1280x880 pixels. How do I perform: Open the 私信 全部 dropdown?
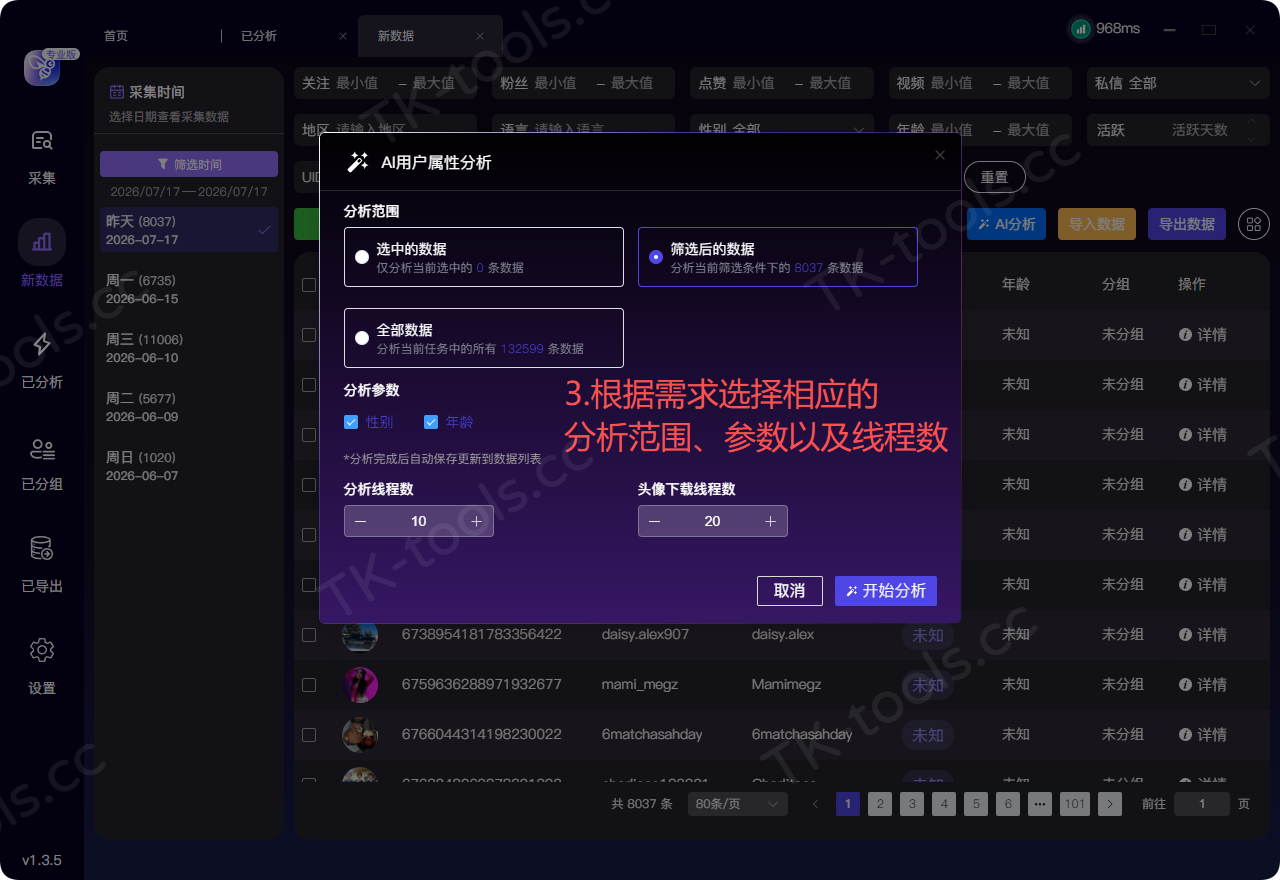click(1178, 83)
